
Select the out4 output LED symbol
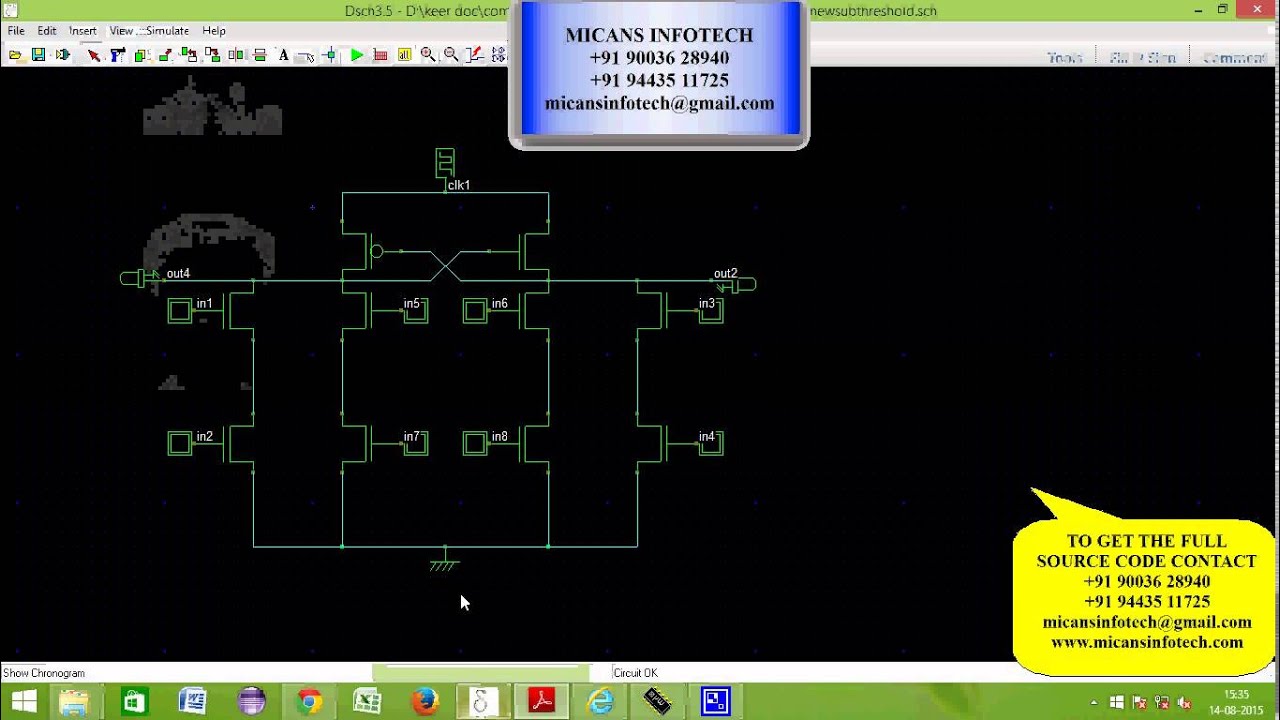tap(138, 279)
